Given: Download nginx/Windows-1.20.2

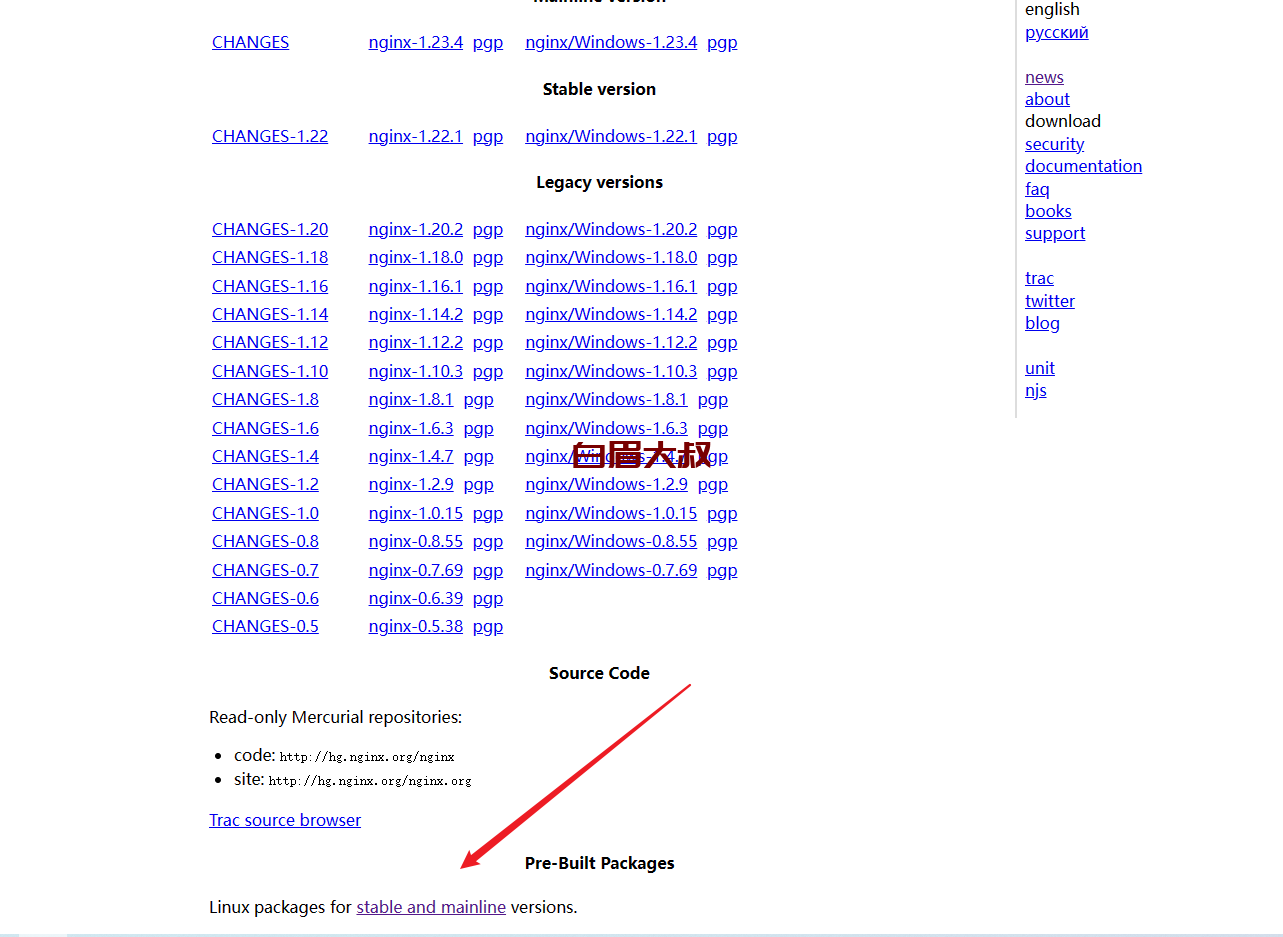Looking at the screenshot, I should pos(611,229).
